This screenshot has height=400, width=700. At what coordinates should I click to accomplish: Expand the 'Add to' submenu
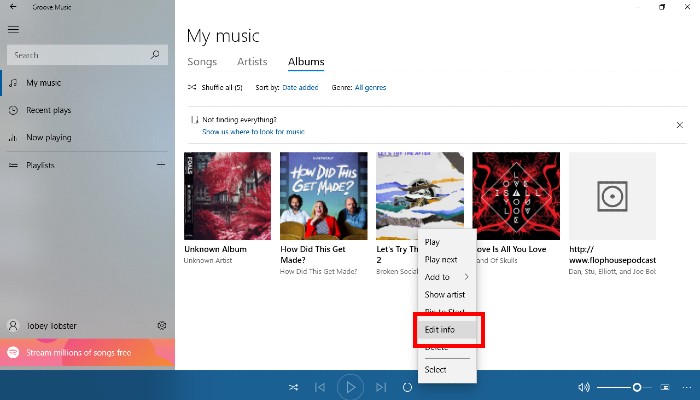point(445,277)
